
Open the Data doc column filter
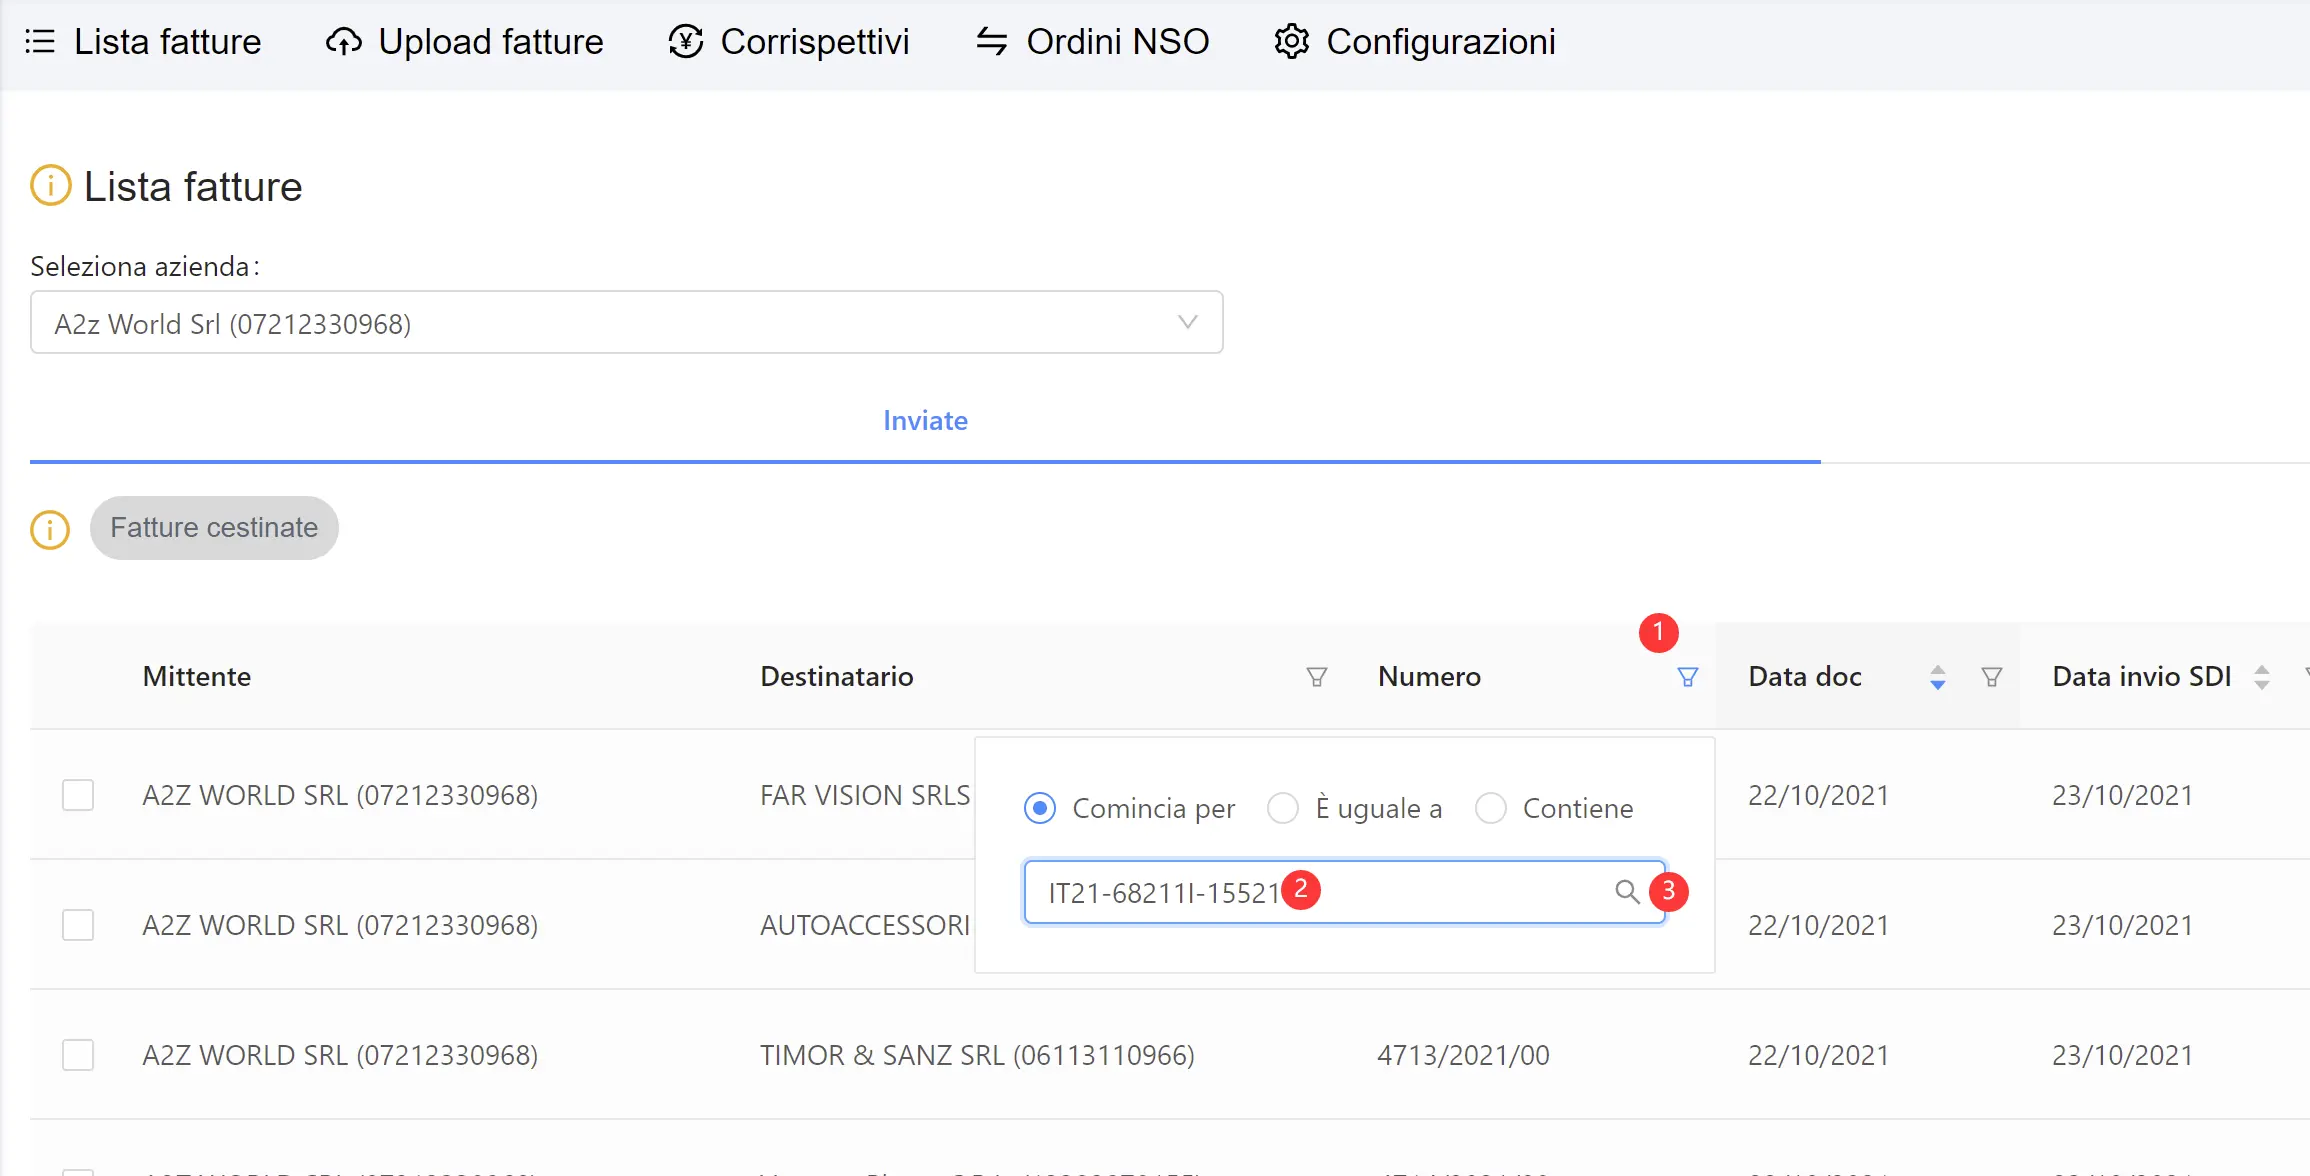click(x=1991, y=677)
